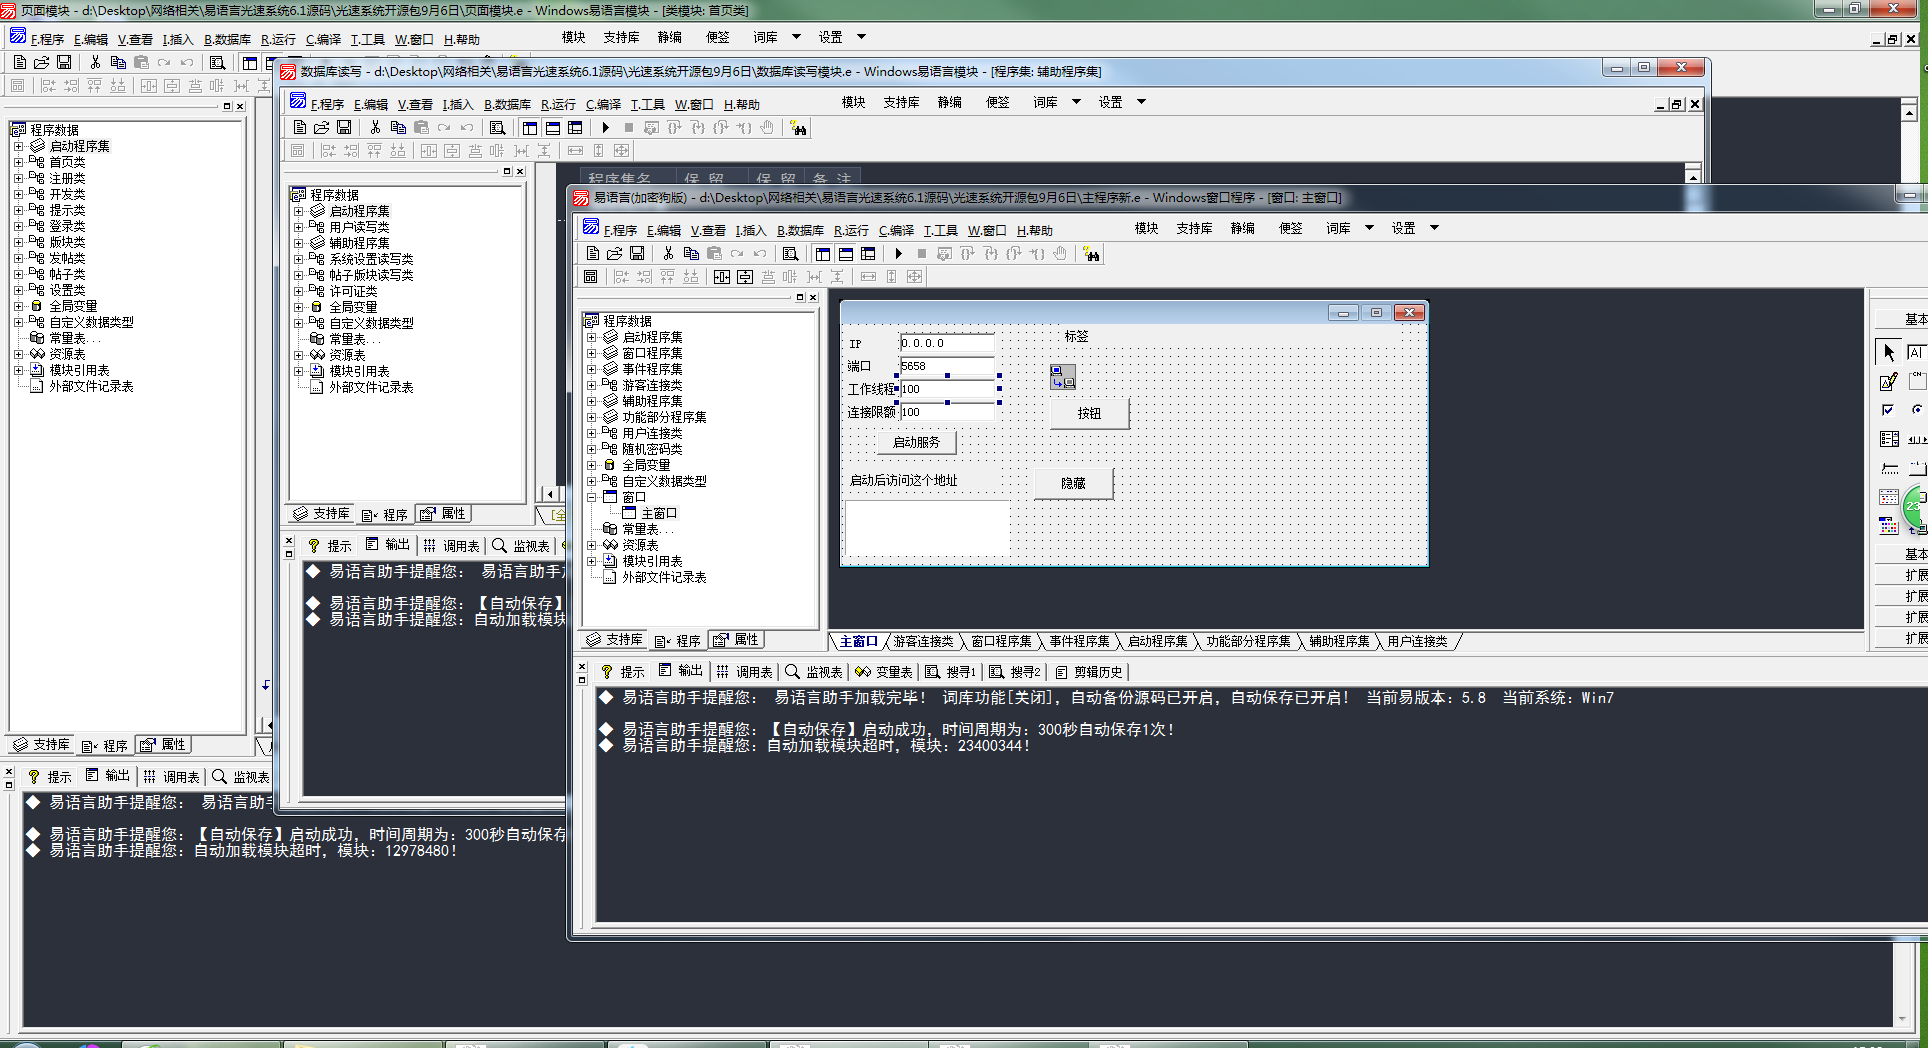Click center-horizontally icon in front window's alignment toolbar
This screenshot has height=1048, width=1928.
(x=721, y=277)
